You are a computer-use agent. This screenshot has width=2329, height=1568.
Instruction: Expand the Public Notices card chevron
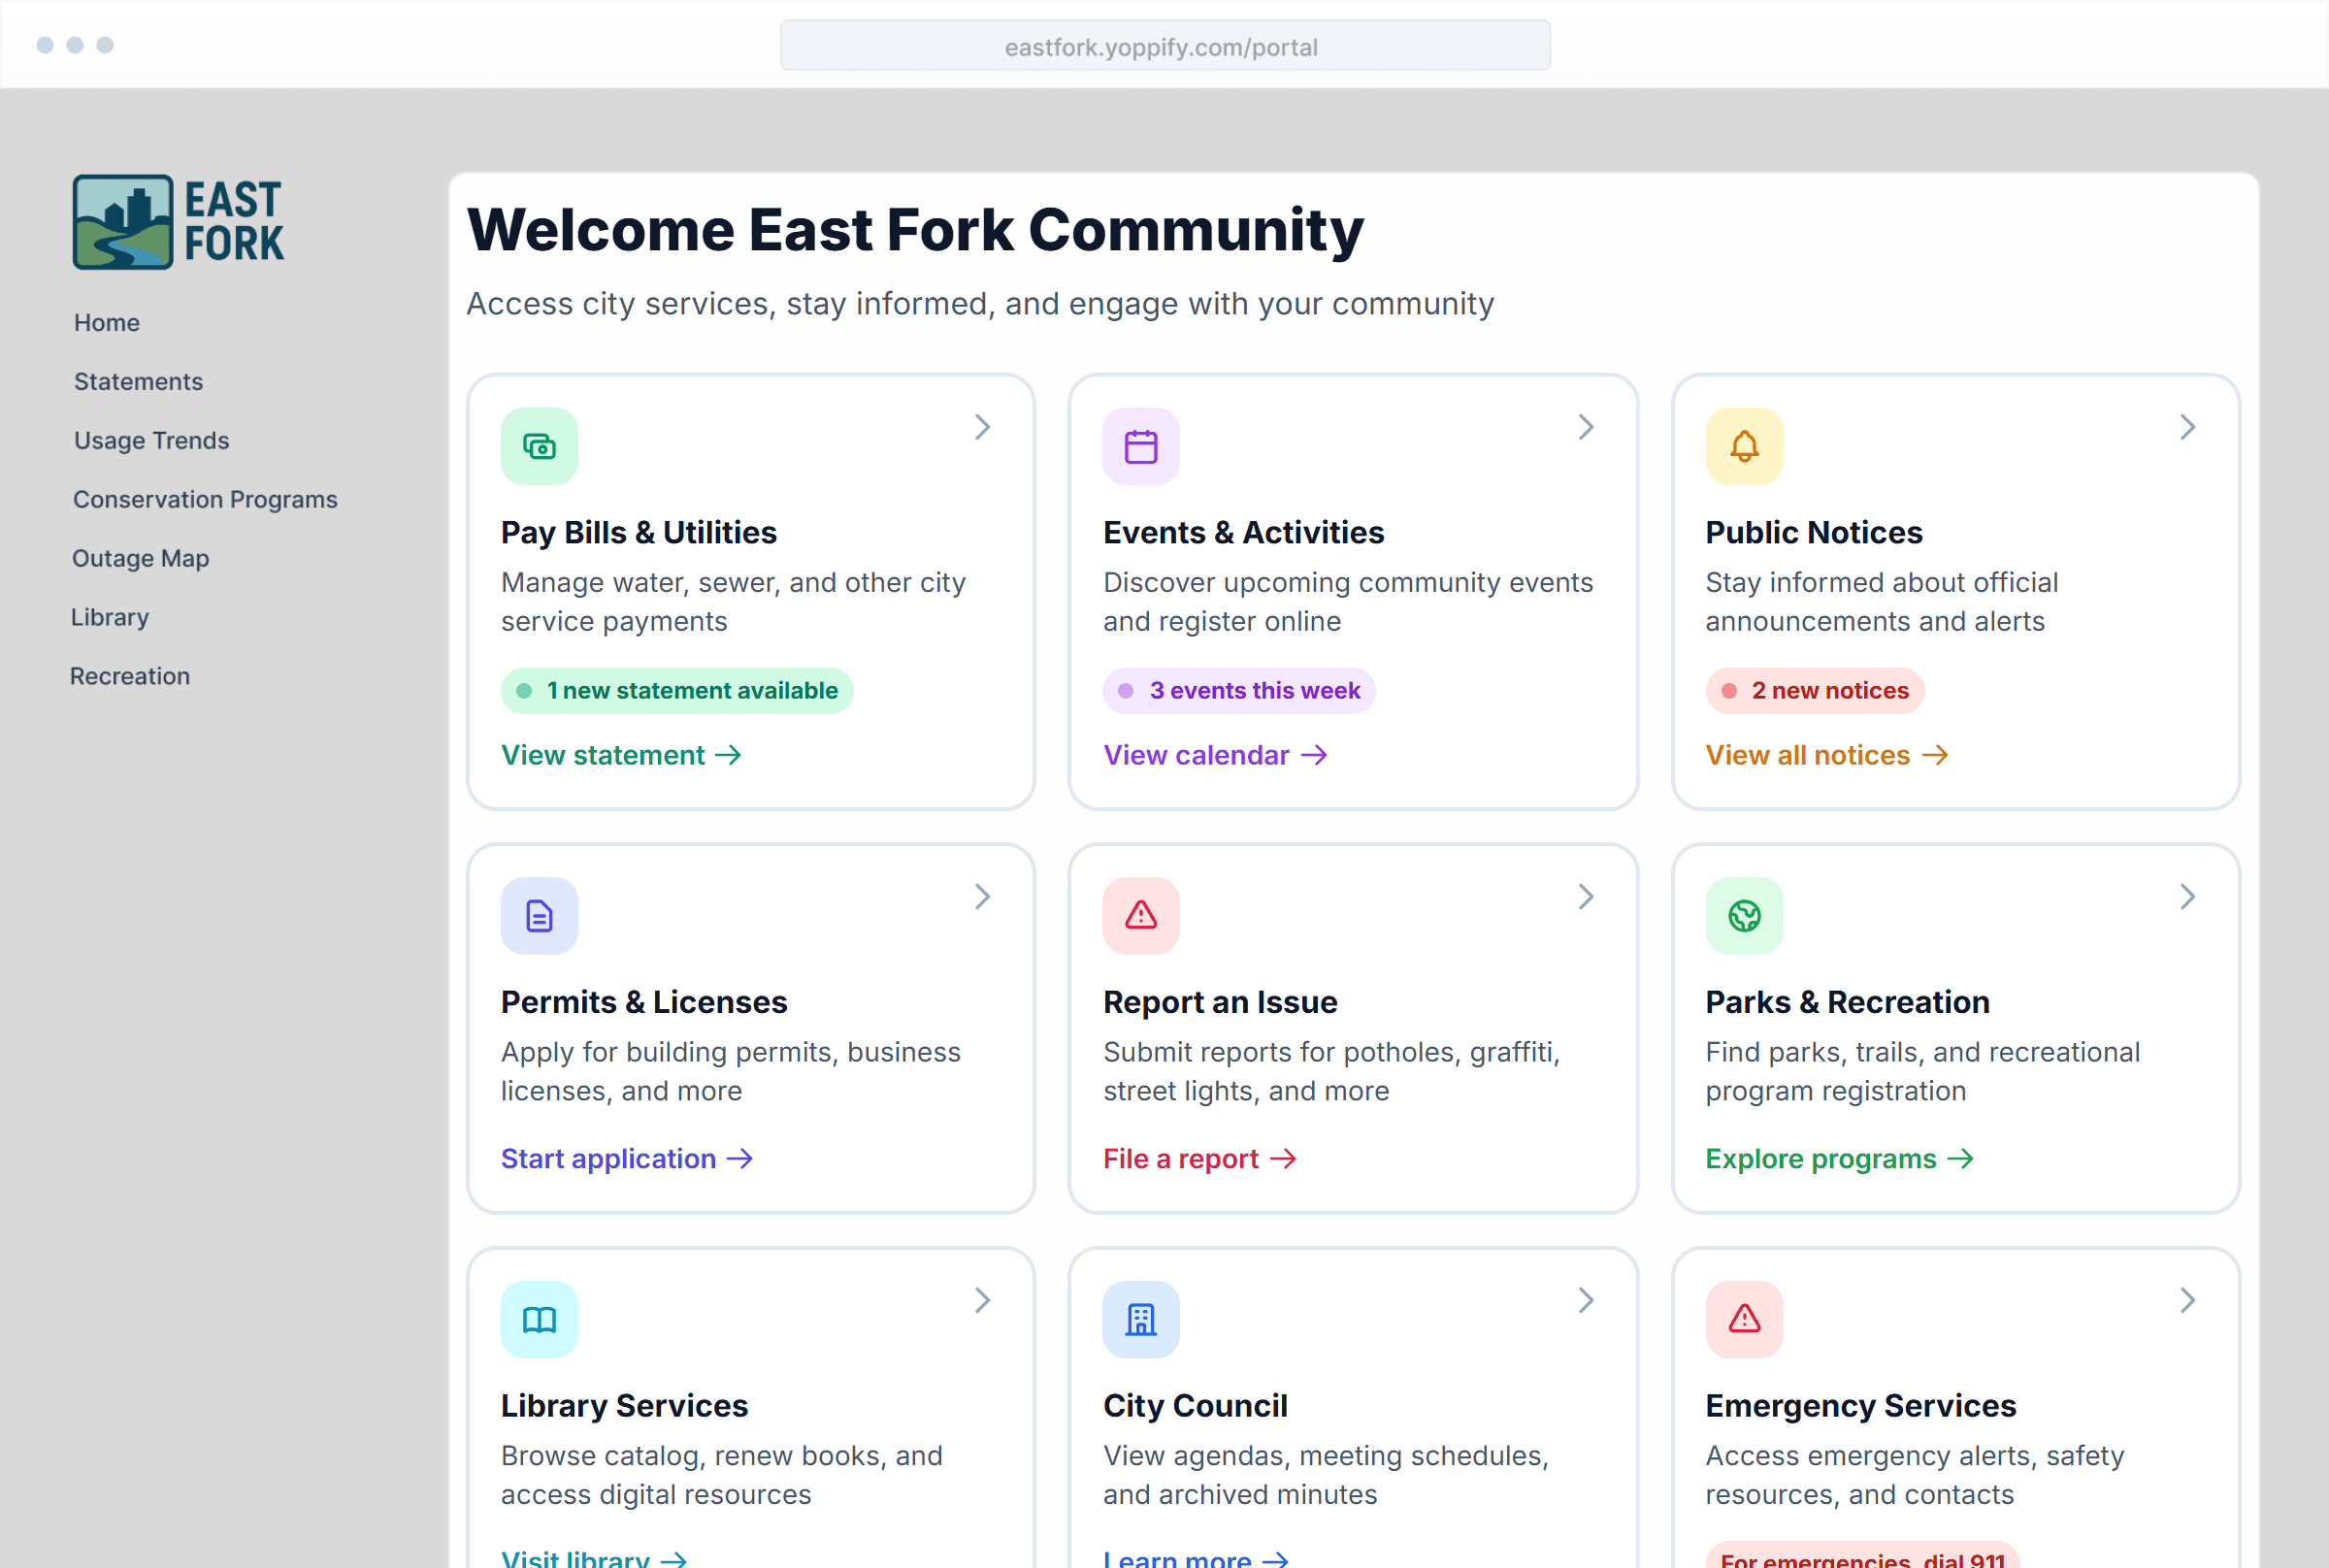click(2187, 427)
